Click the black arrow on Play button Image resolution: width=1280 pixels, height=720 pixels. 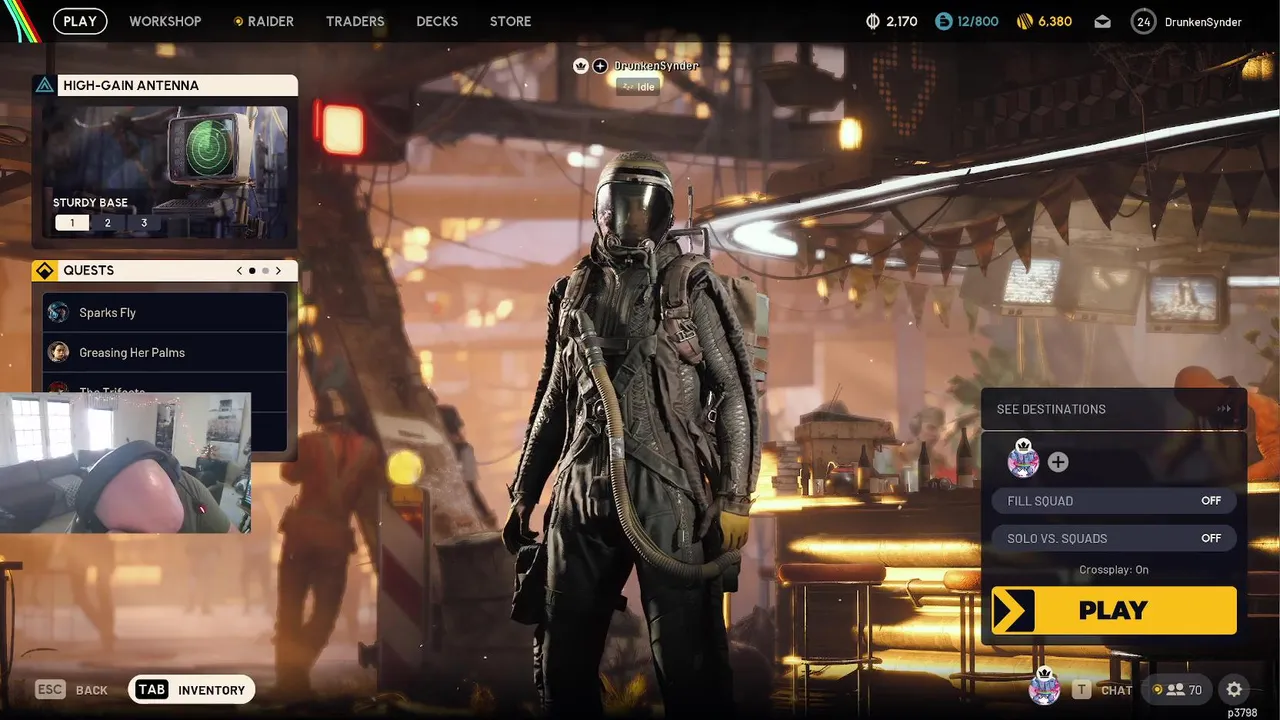click(1013, 610)
